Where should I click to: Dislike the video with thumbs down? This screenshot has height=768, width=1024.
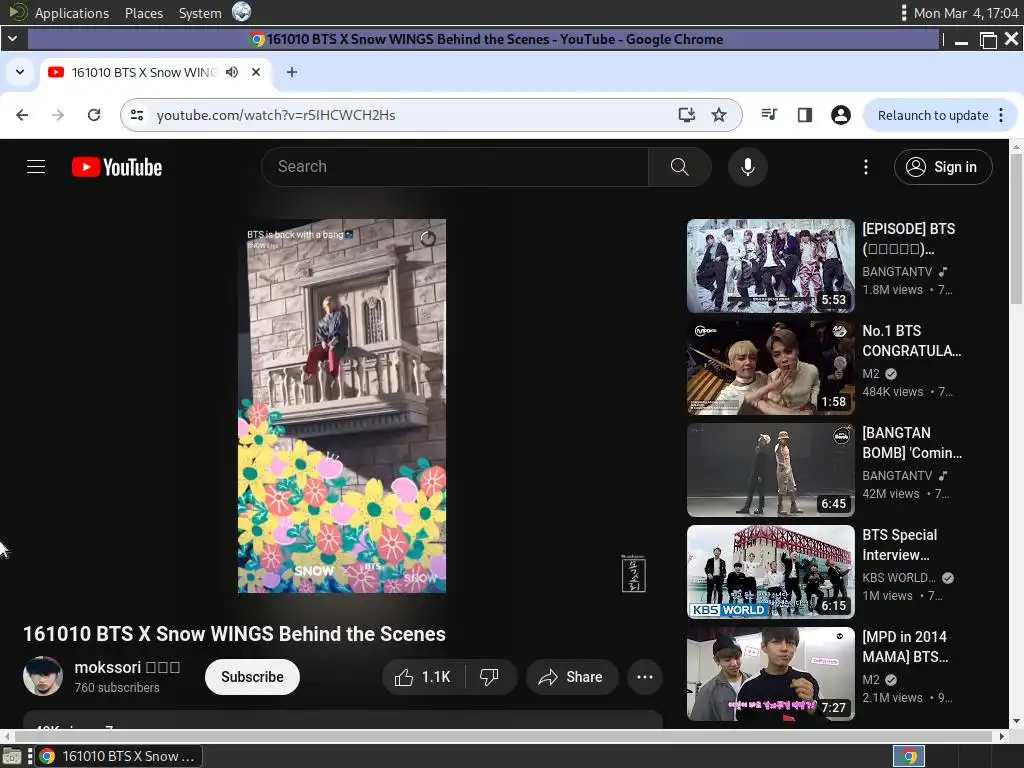489,677
